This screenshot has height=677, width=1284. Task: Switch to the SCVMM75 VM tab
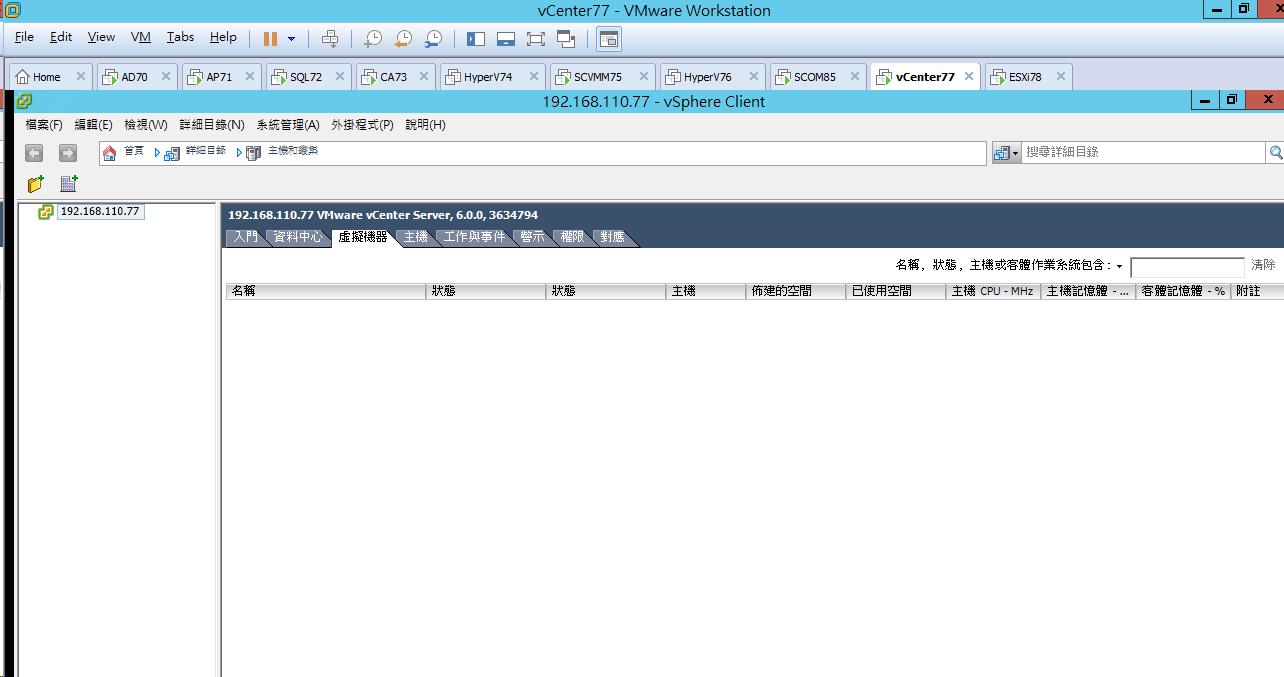coord(597,77)
